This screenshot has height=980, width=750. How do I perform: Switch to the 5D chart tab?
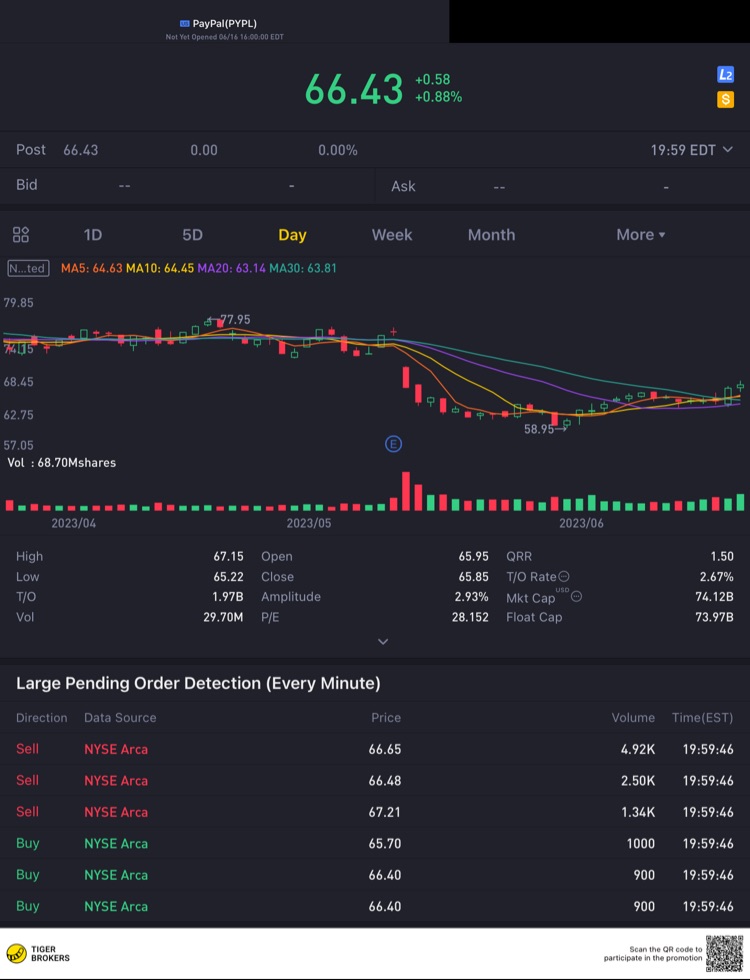(192, 235)
